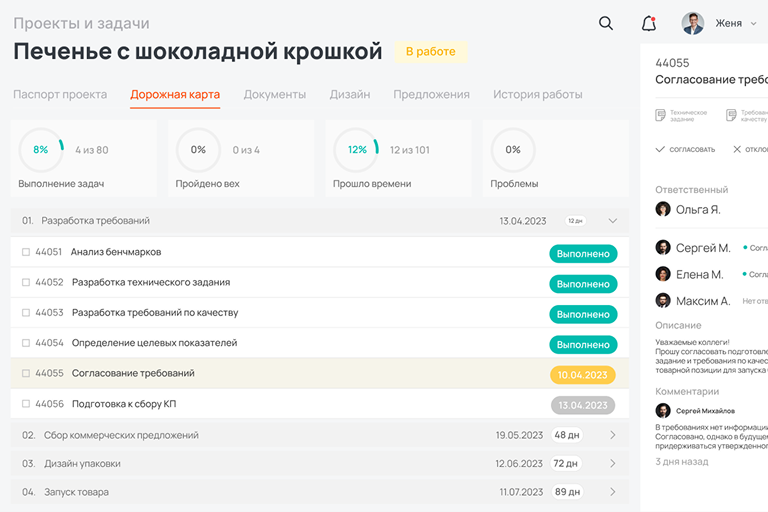
Task: Click Ольга Я. avatar under Ответственный
Action: click(x=663, y=209)
